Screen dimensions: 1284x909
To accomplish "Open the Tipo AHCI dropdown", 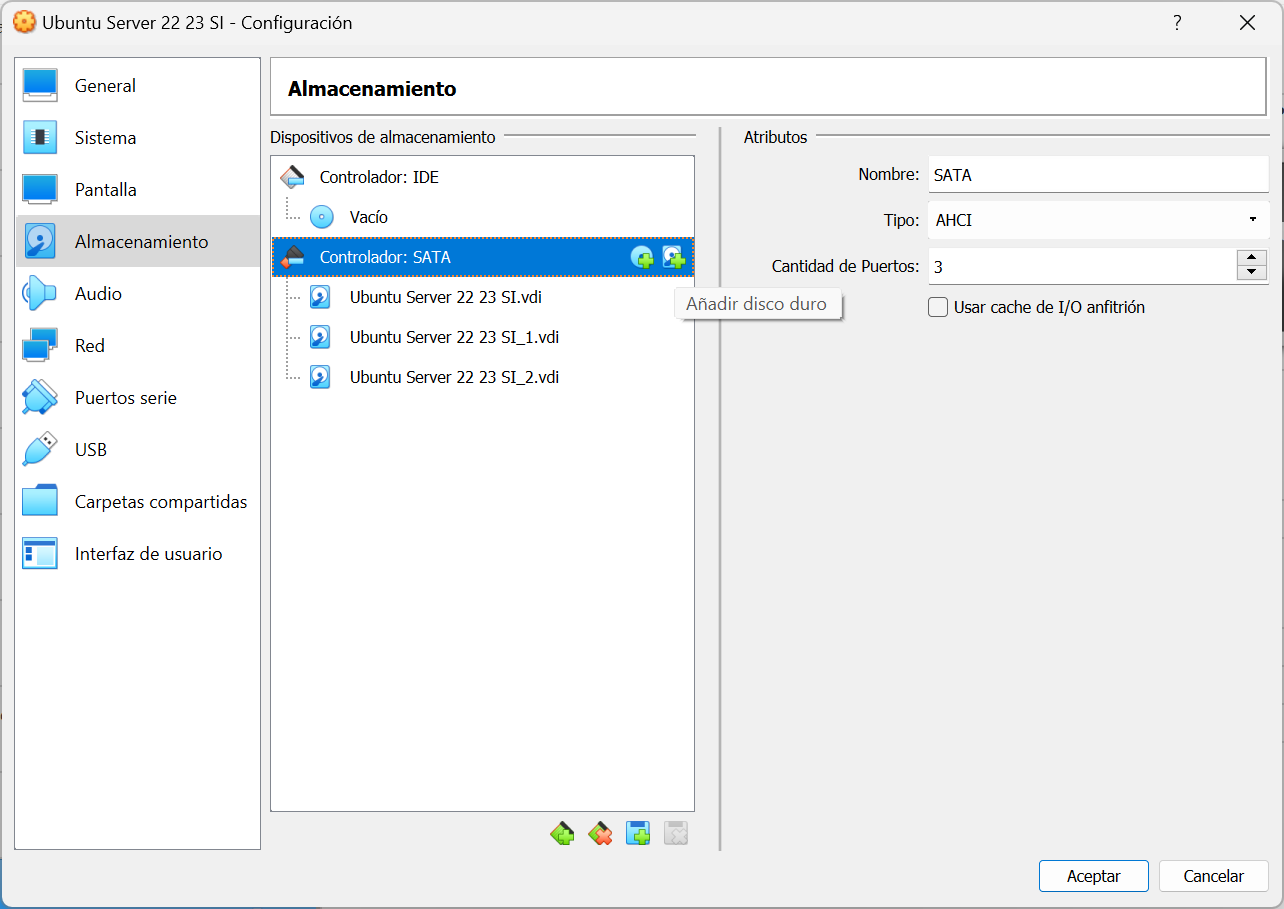I will pyautogui.click(x=1098, y=220).
